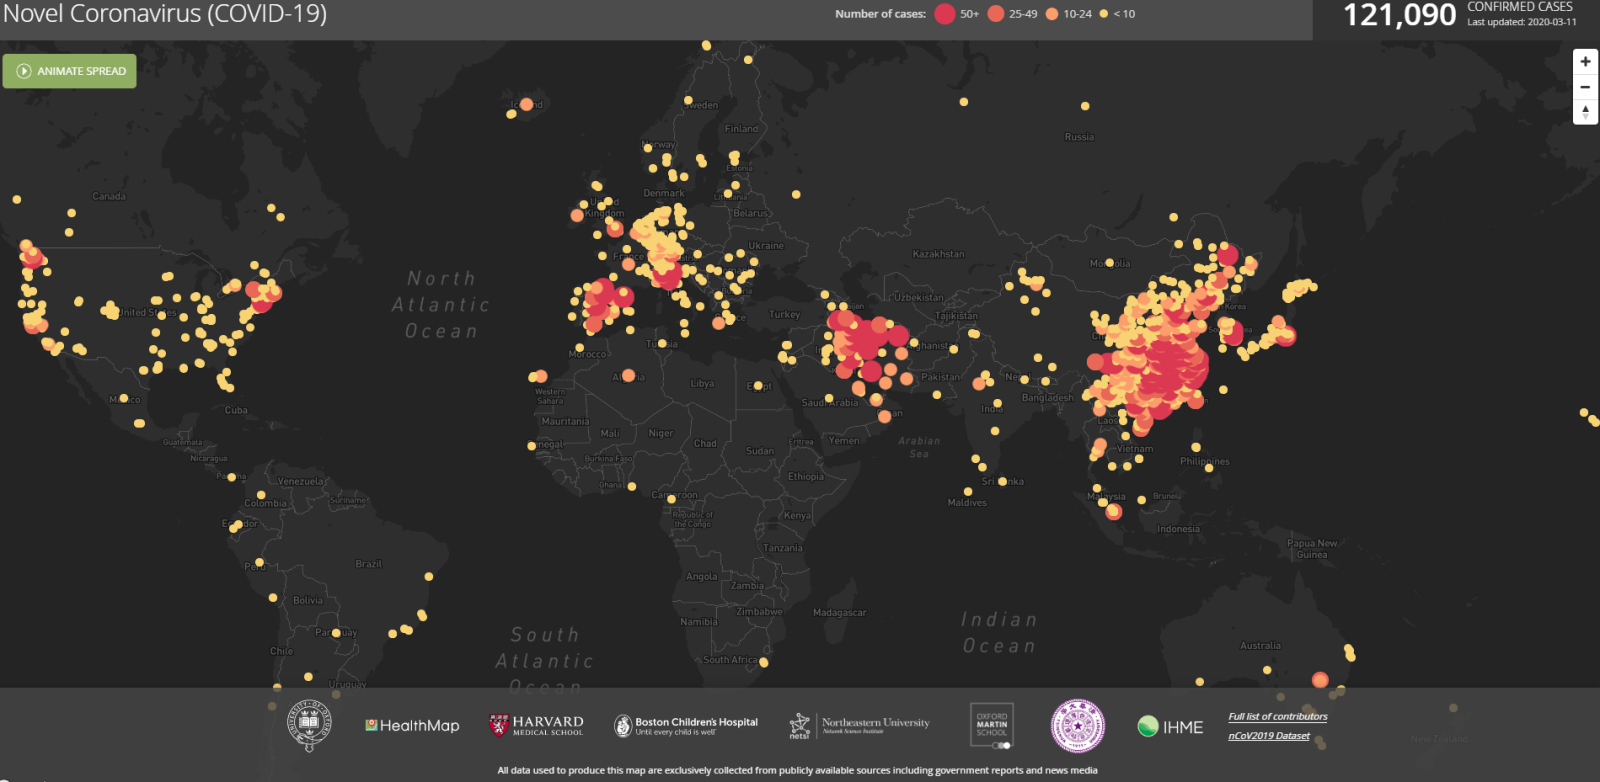1600x782 pixels.
Task: Open the IHME logo
Action: click(1170, 727)
